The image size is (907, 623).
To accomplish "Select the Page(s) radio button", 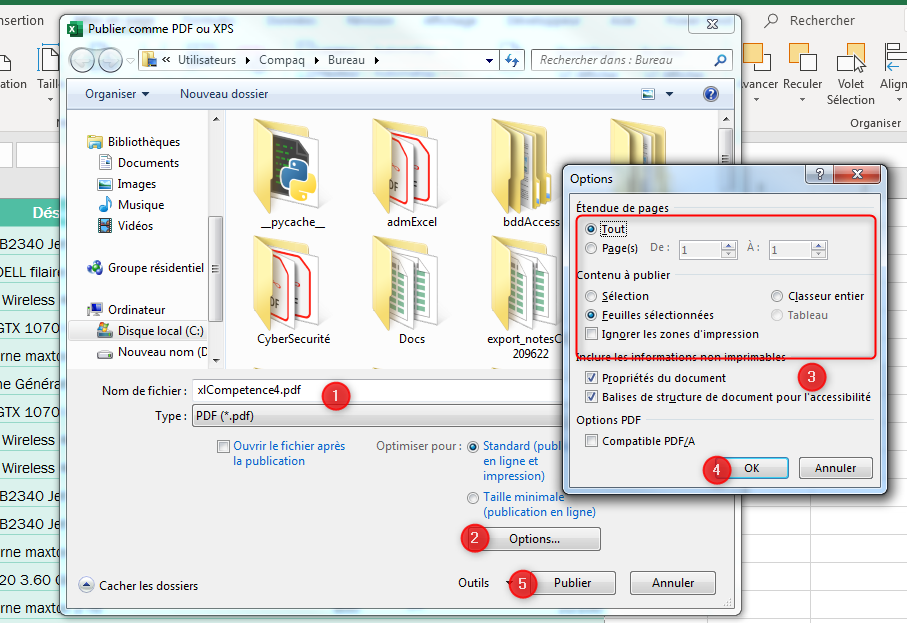I will coord(591,248).
